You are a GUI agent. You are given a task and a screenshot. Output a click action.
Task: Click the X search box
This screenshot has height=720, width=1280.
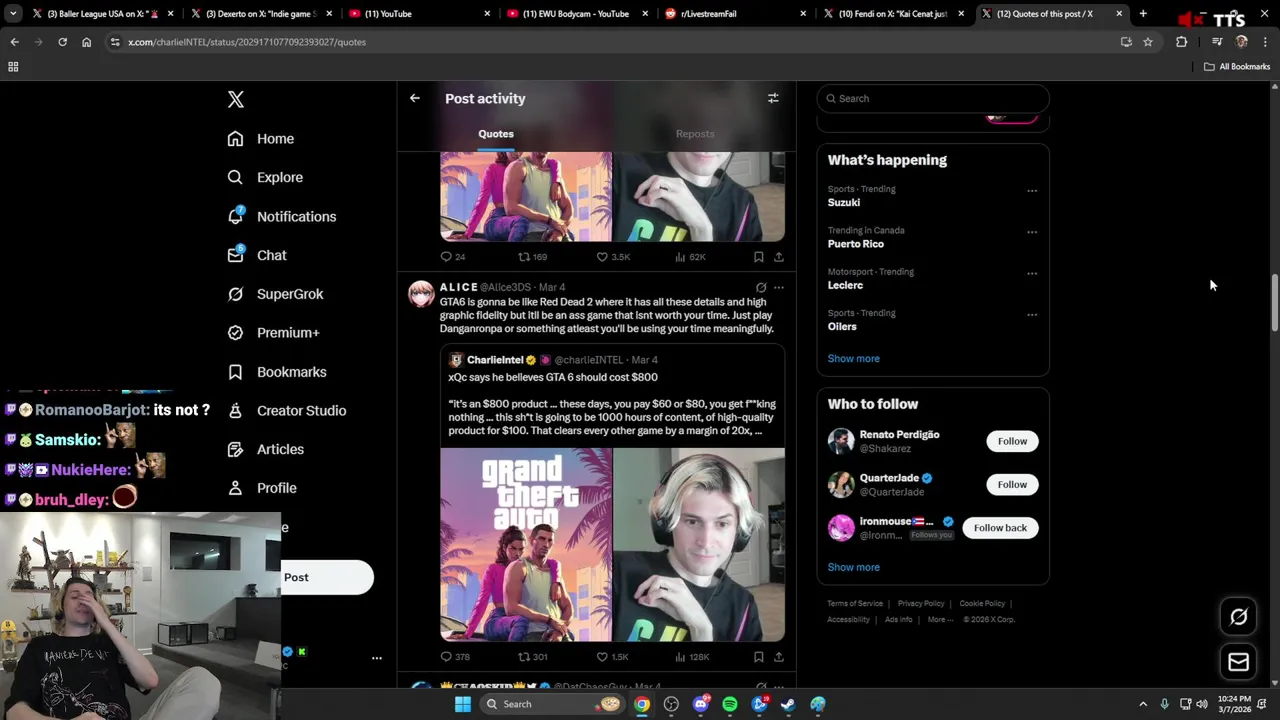[933, 98]
